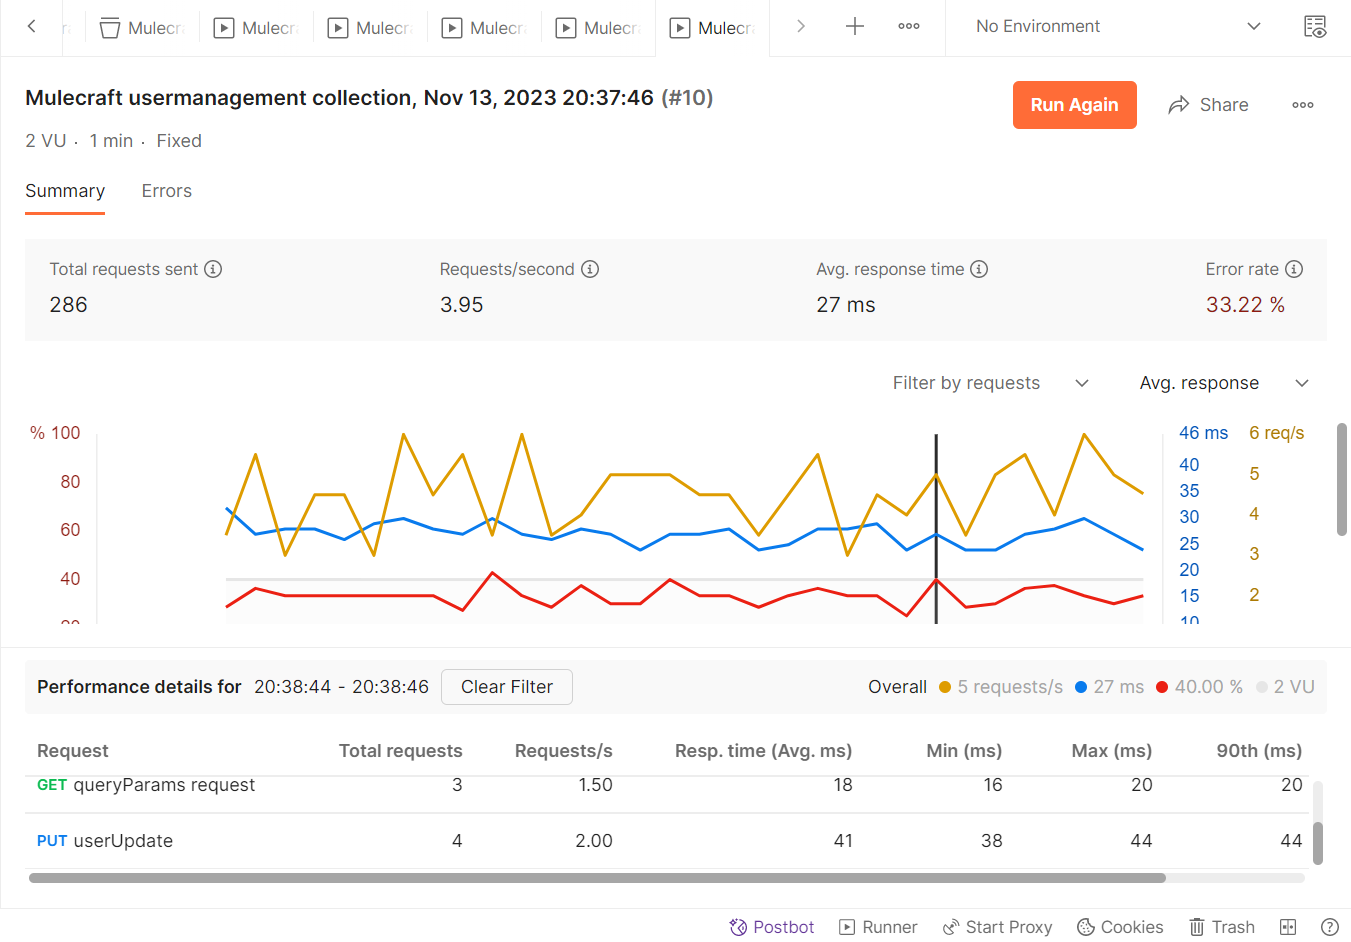Click info icon next to Error rate

[1293, 269]
